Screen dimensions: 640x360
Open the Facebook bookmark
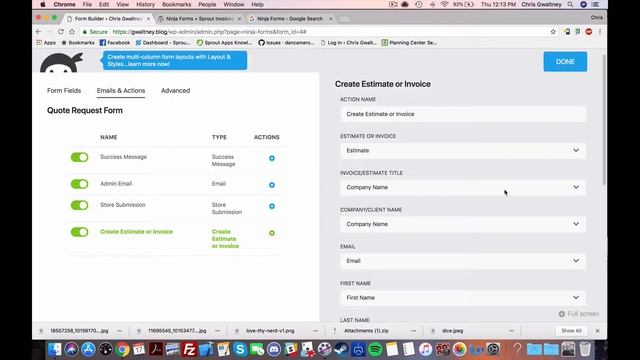pyautogui.click(x=115, y=42)
